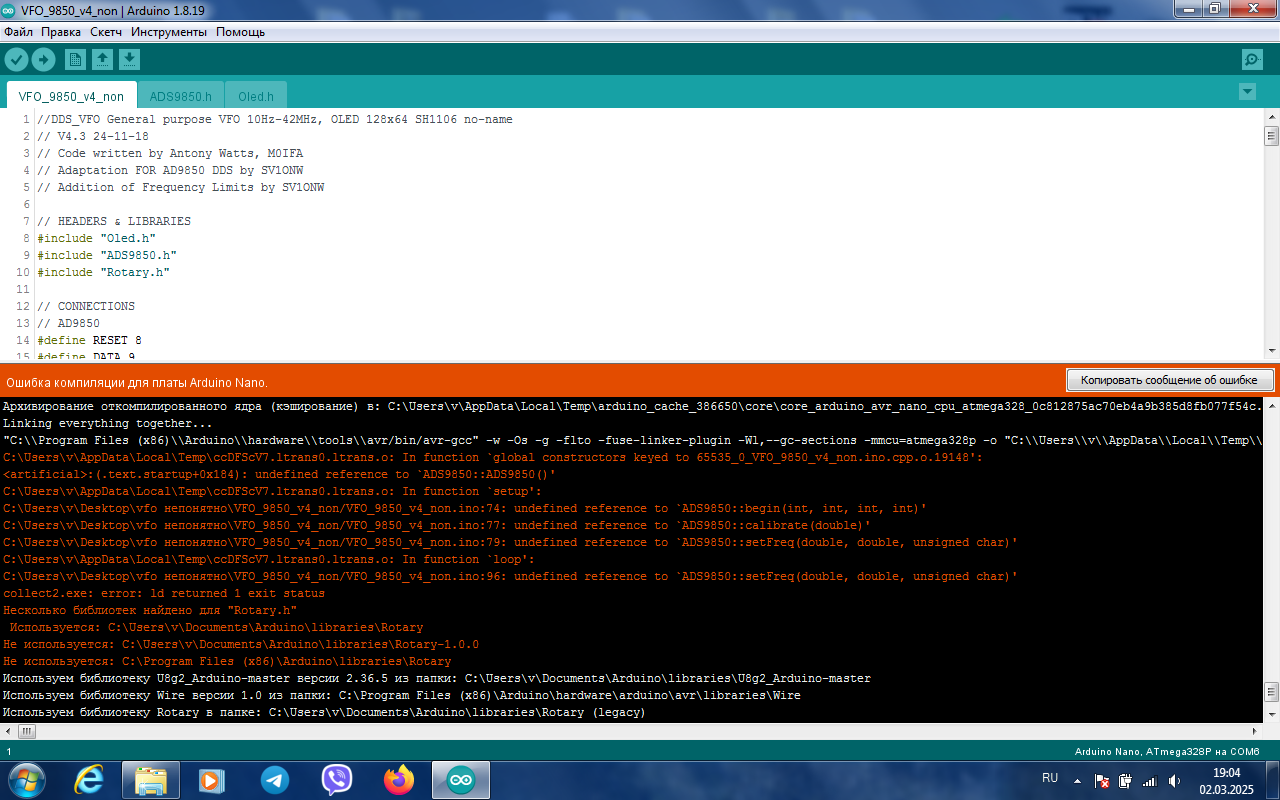Open a sketch with the Open icon
Image resolution: width=1280 pixels, height=800 pixels.
pos(102,59)
